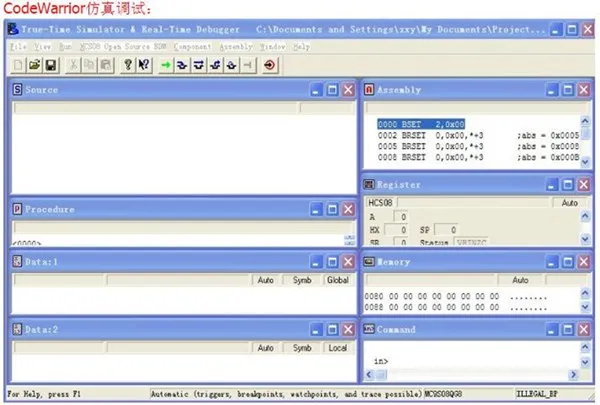Click the up arrow in Assembly panel
The width and height of the screenshot is (600, 405).
(585, 121)
